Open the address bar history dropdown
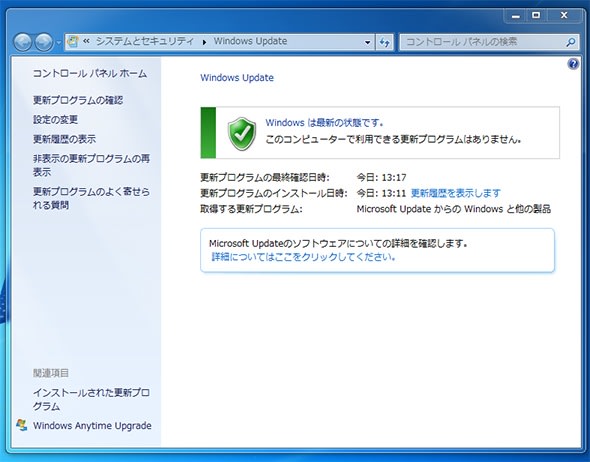 [x=368, y=42]
